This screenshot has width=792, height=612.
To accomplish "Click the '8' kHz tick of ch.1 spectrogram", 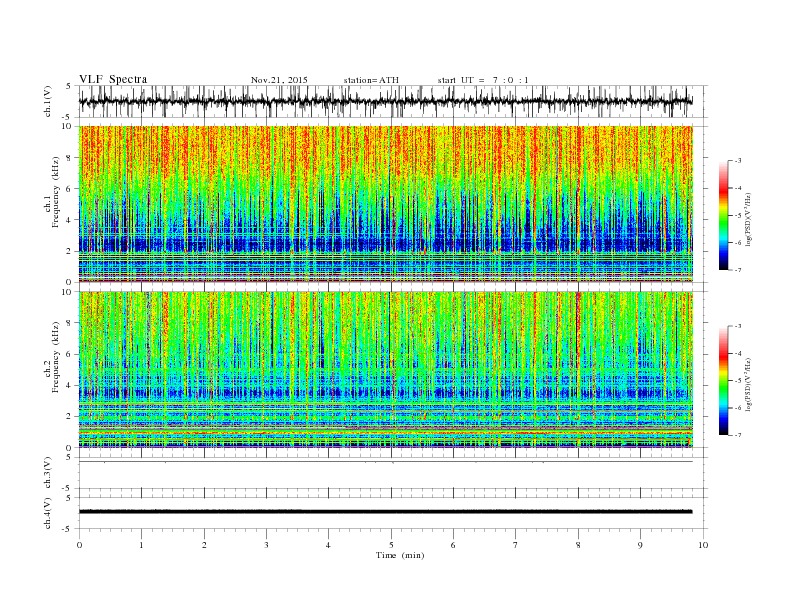I will click(70, 158).
